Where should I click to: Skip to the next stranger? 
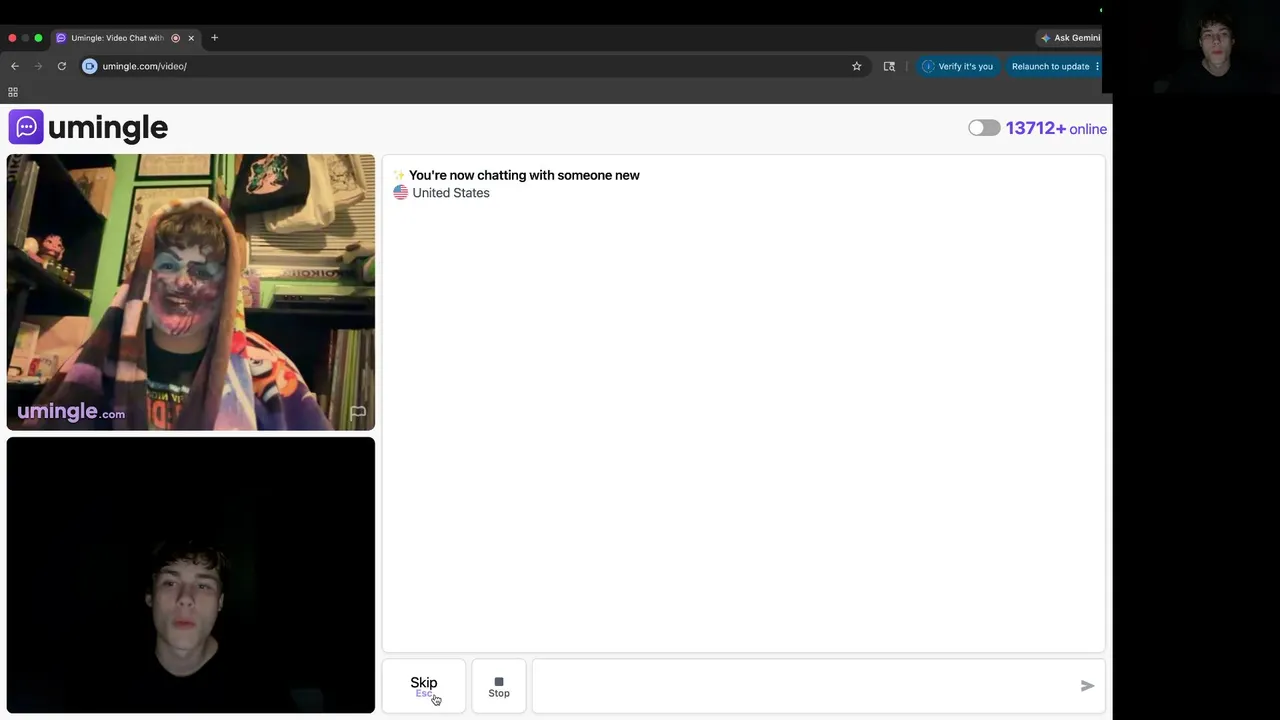coord(424,686)
